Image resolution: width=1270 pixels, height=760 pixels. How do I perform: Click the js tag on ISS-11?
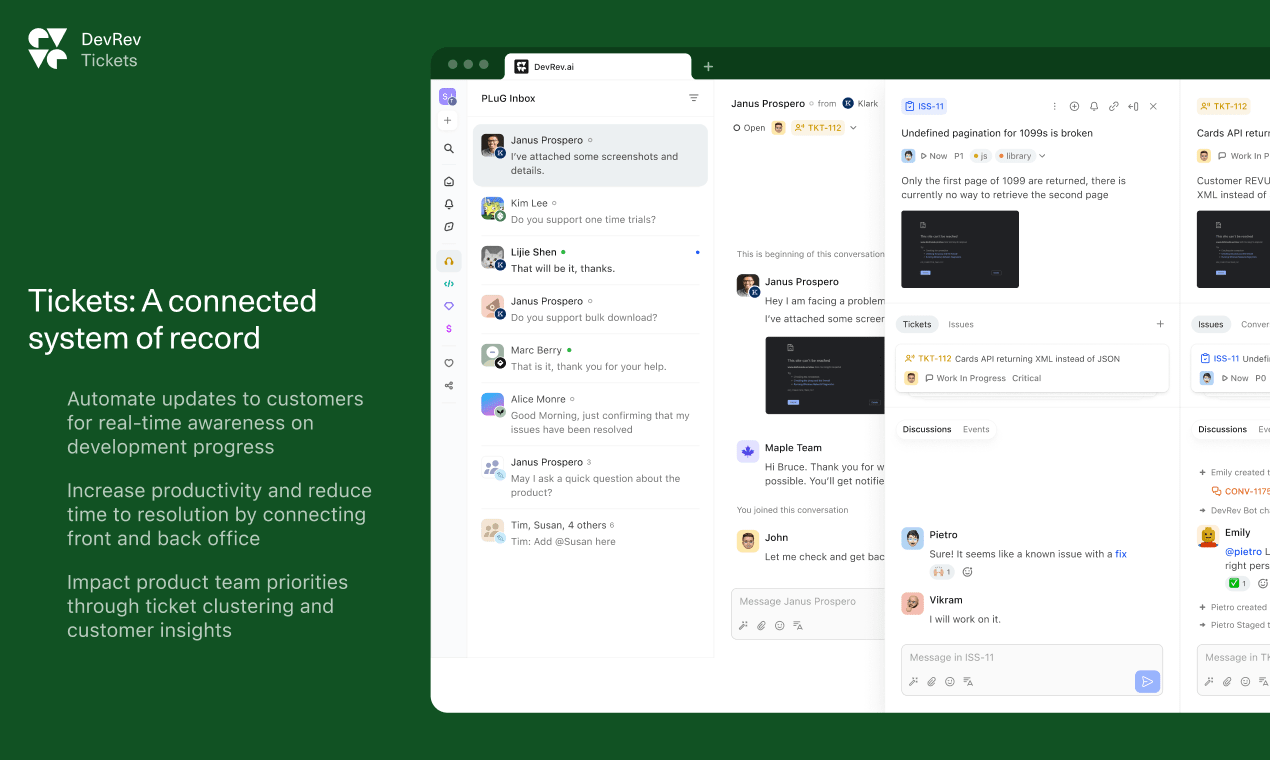(980, 156)
